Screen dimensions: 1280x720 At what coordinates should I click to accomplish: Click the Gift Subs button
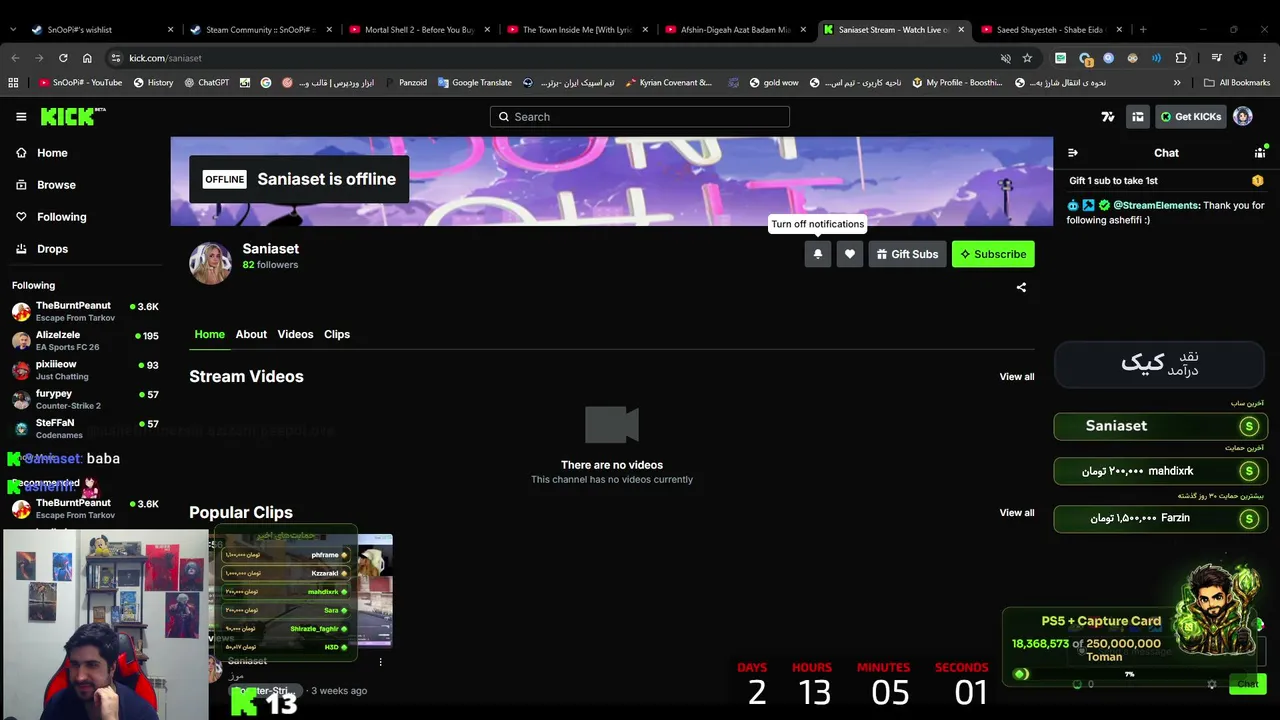click(907, 254)
